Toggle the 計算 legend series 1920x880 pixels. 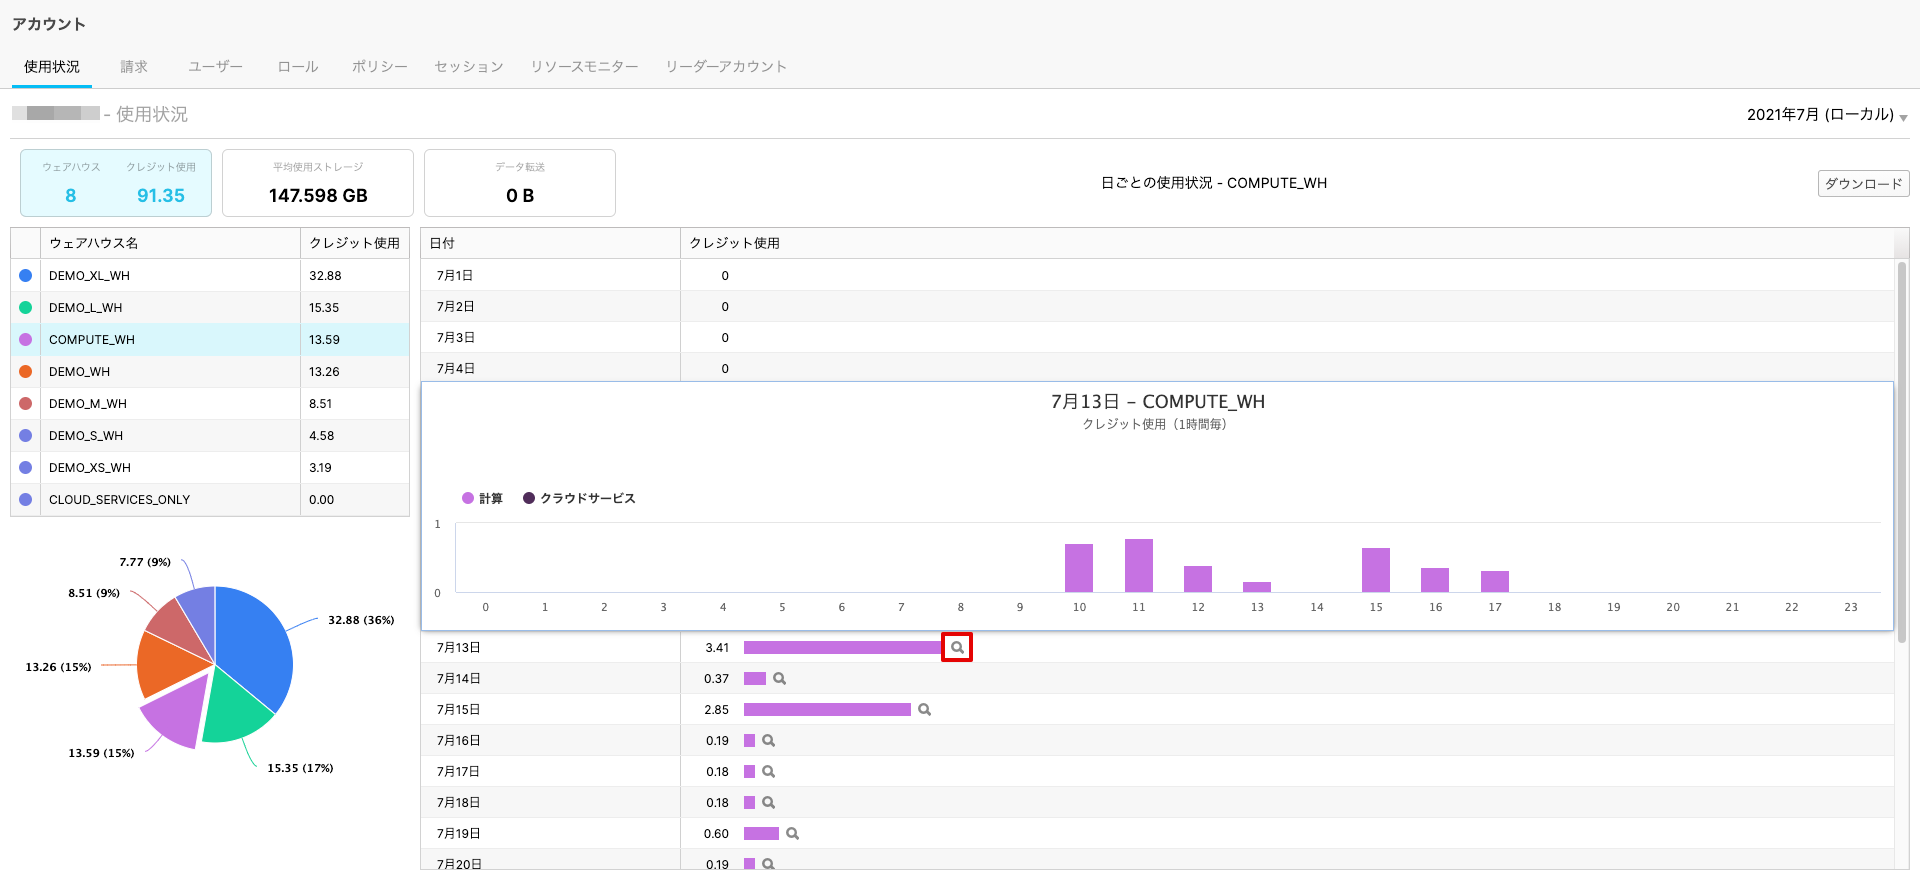(x=482, y=498)
